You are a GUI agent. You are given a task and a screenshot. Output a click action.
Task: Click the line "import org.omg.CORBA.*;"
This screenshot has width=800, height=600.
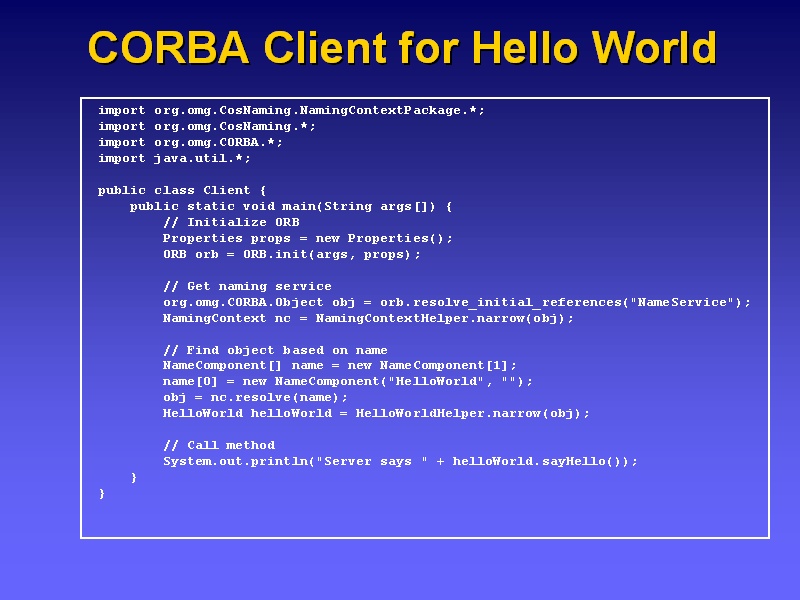click(x=190, y=142)
